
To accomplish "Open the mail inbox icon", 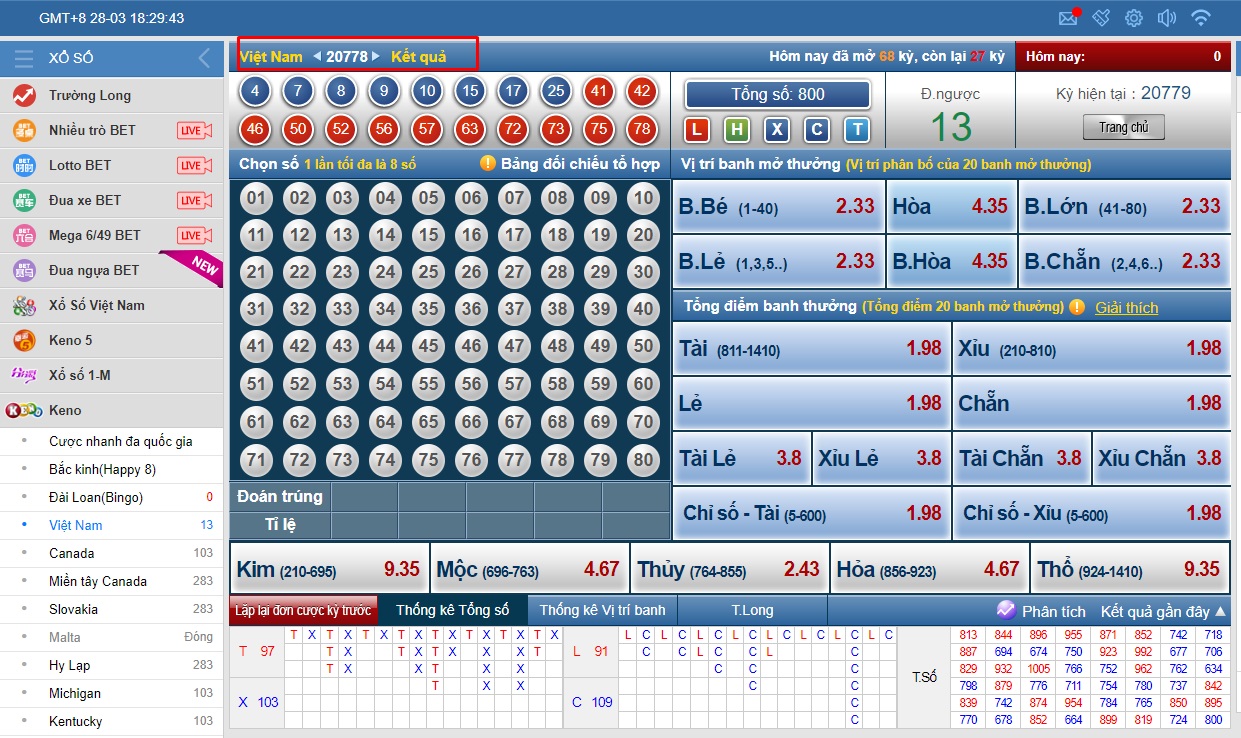I will click(x=1068, y=18).
